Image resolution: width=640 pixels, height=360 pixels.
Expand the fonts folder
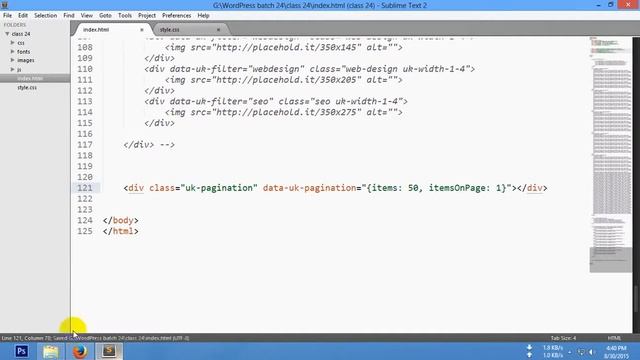(x=13, y=51)
